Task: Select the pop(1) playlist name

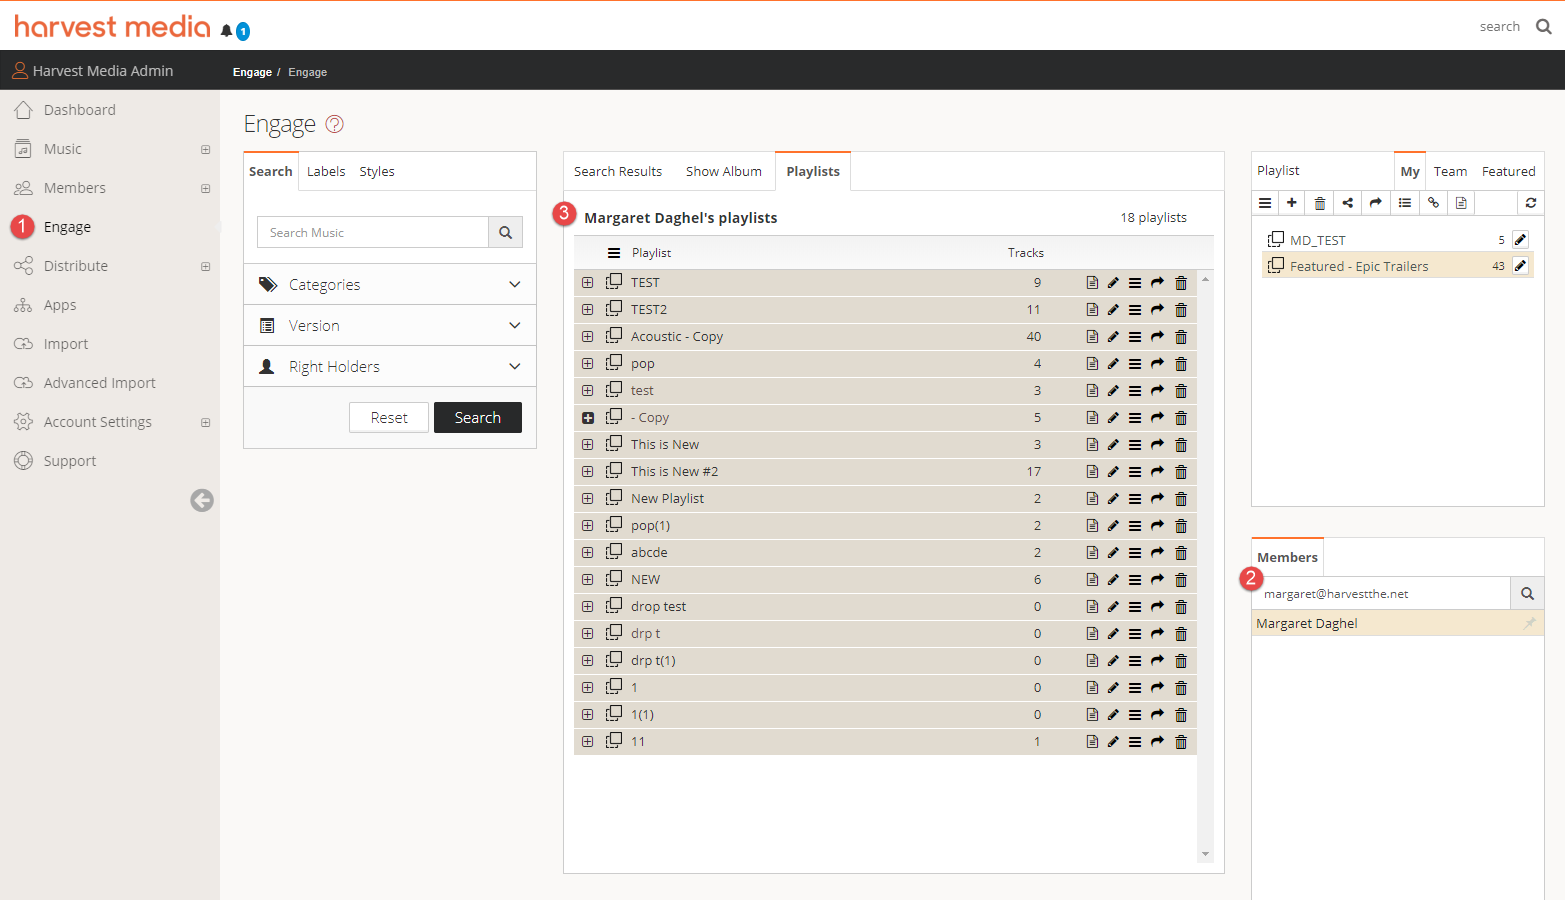Action: coord(650,526)
